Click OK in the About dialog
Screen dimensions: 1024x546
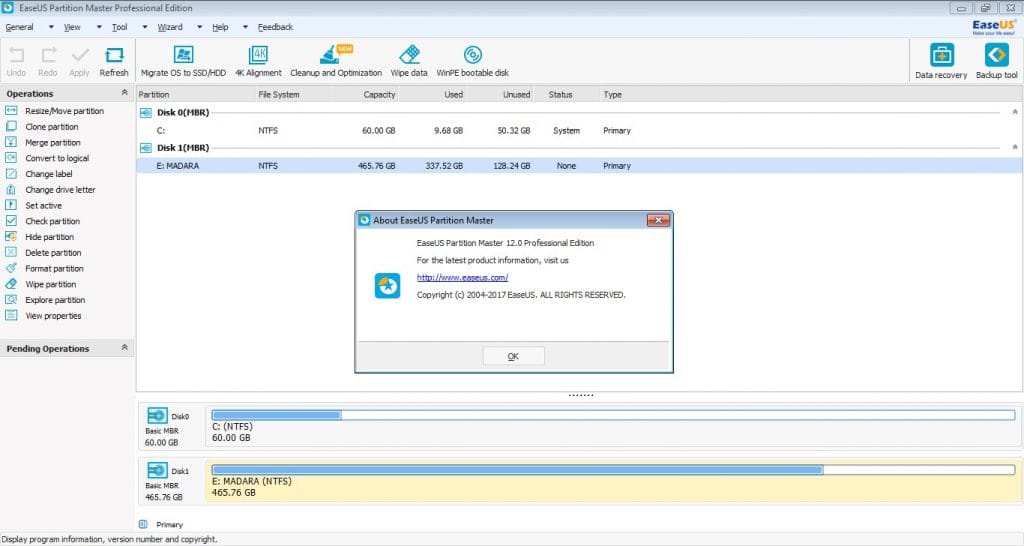click(513, 356)
